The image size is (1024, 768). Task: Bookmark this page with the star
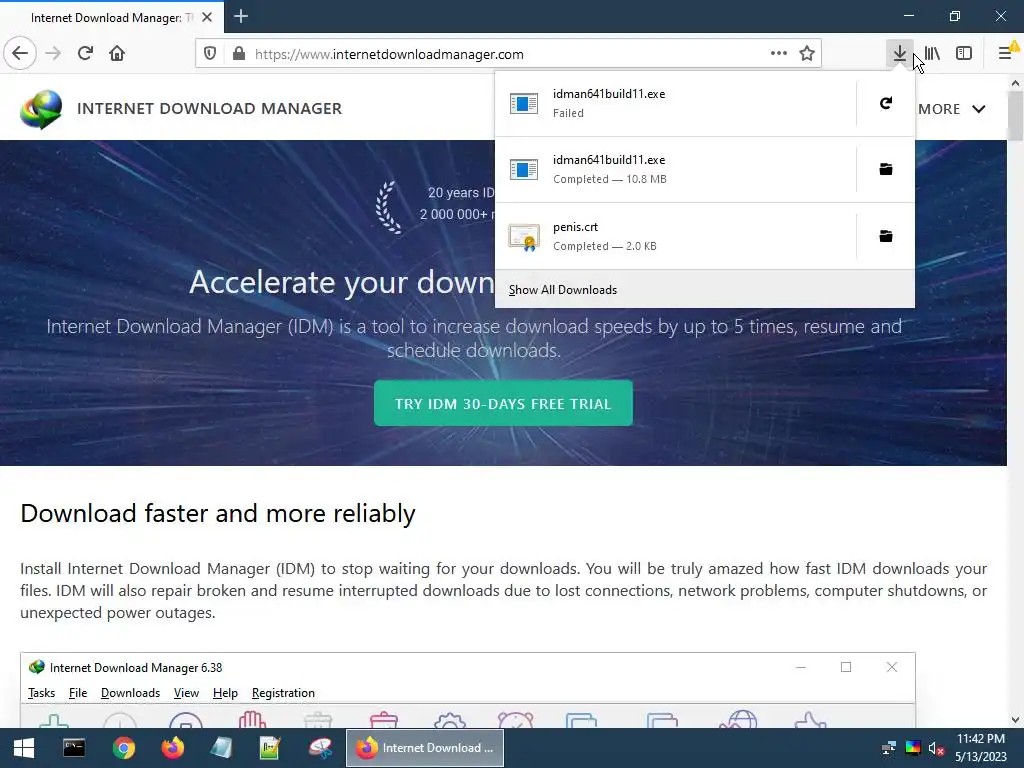coord(807,53)
